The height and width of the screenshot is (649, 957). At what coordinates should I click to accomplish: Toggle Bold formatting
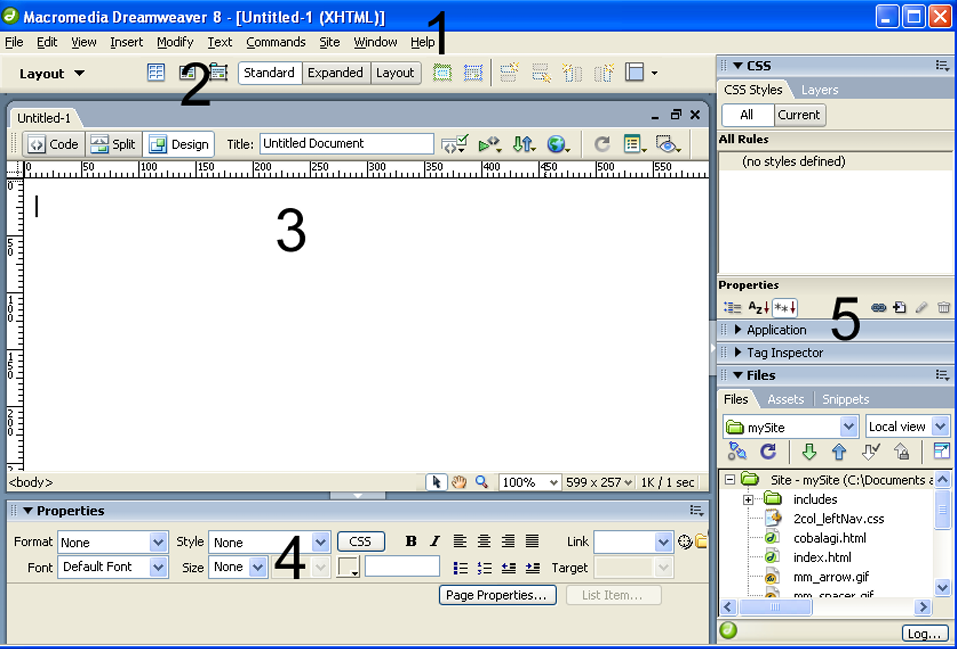coord(411,542)
